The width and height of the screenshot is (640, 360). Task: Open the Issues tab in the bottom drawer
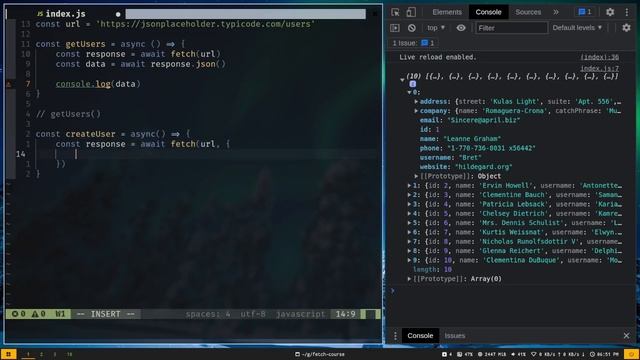click(455, 336)
